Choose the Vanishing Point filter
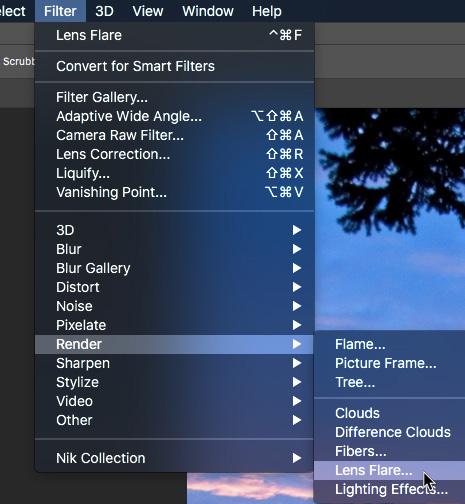 (174, 192)
